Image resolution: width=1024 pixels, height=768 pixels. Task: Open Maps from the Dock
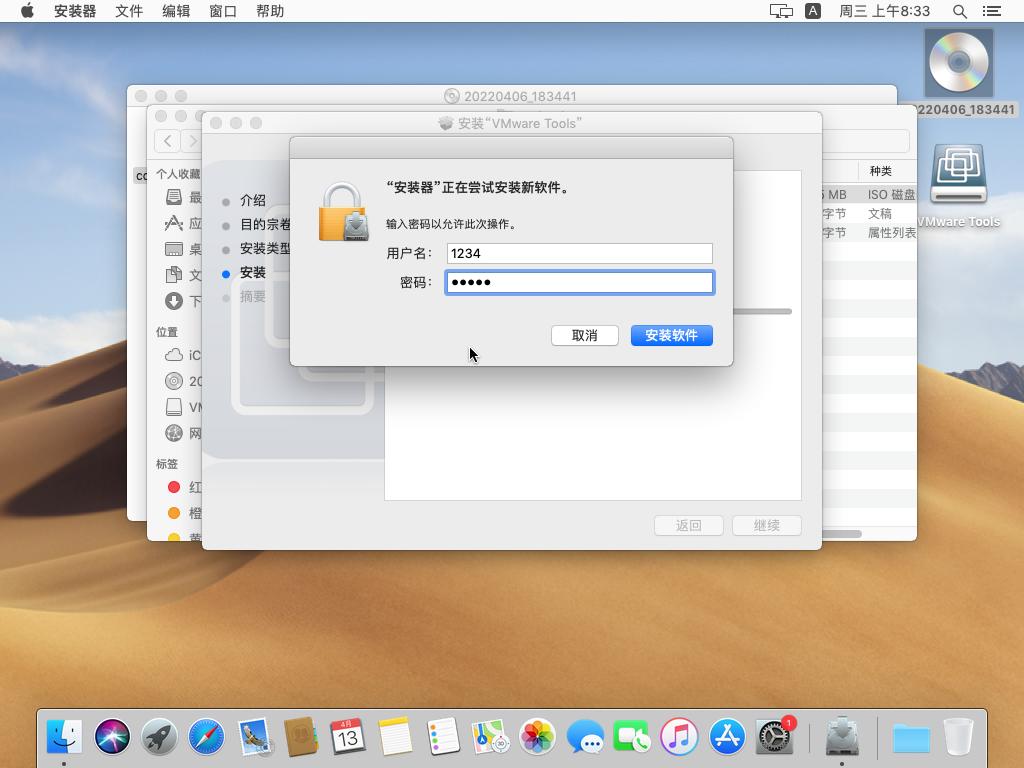[490, 737]
